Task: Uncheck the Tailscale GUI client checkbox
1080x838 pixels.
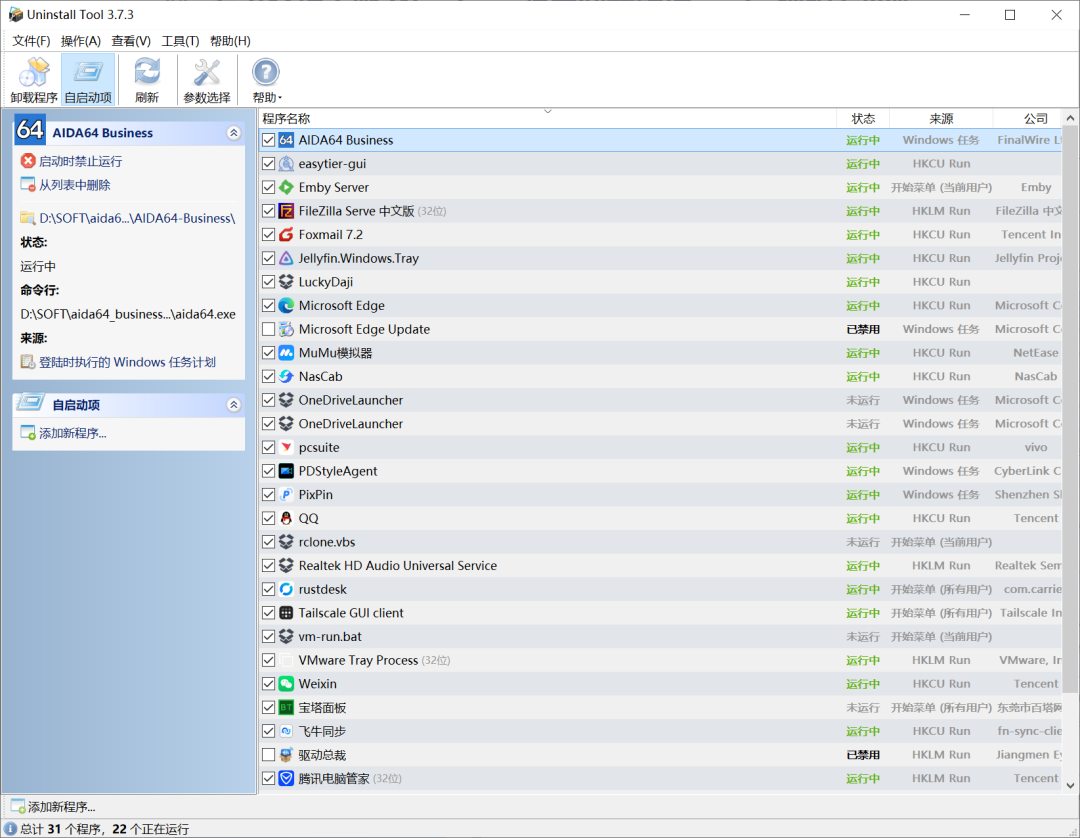Action: (269, 613)
